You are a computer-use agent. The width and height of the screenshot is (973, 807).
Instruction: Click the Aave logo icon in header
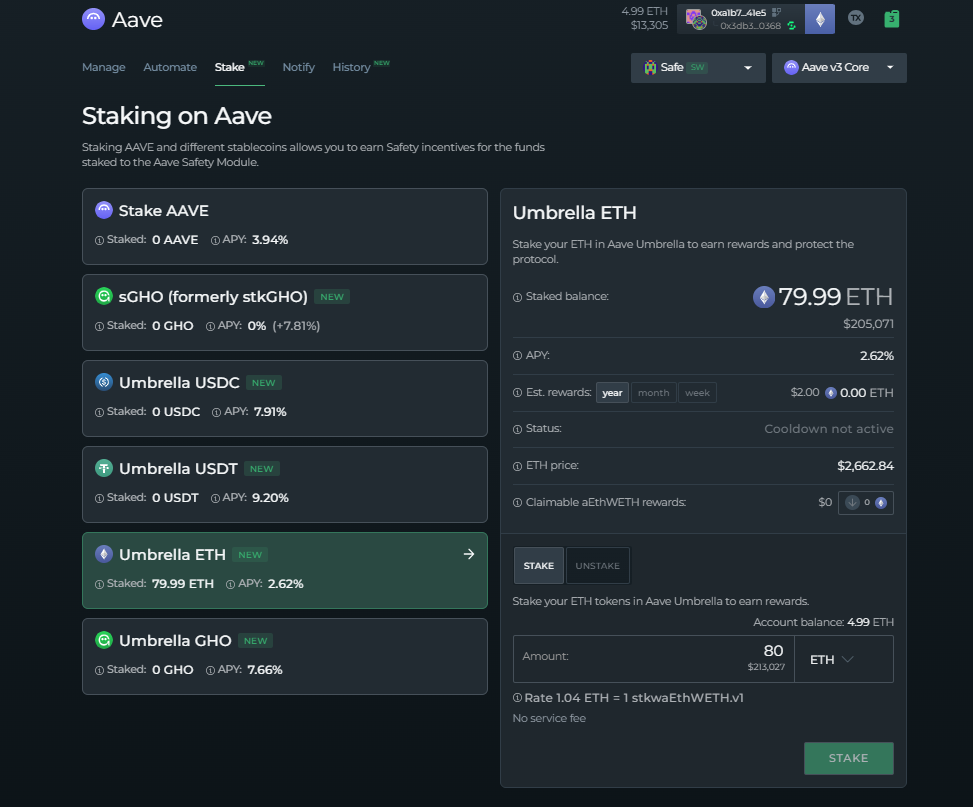pyautogui.click(x=93, y=19)
